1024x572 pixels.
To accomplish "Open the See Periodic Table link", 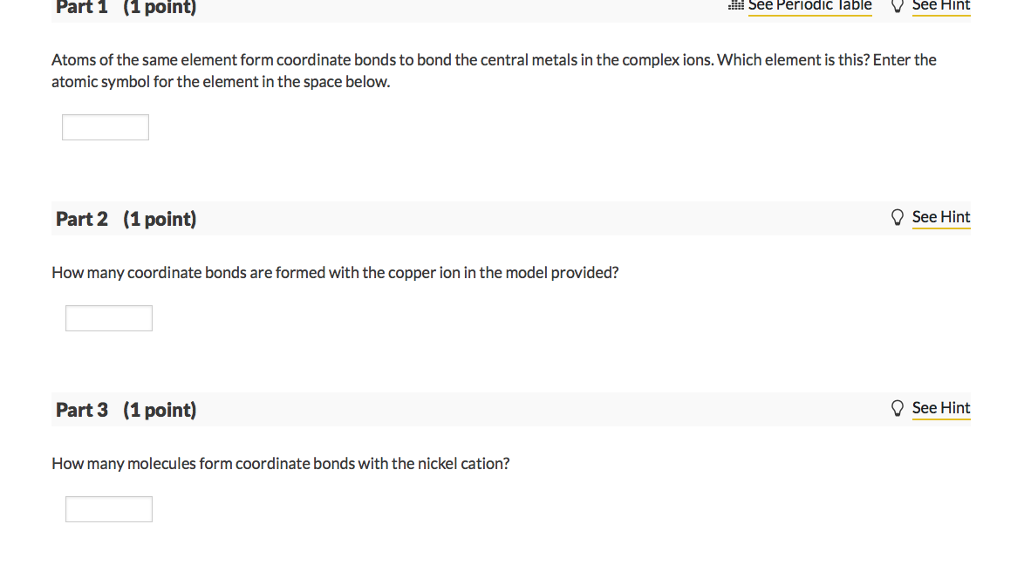I will [810, 6].
